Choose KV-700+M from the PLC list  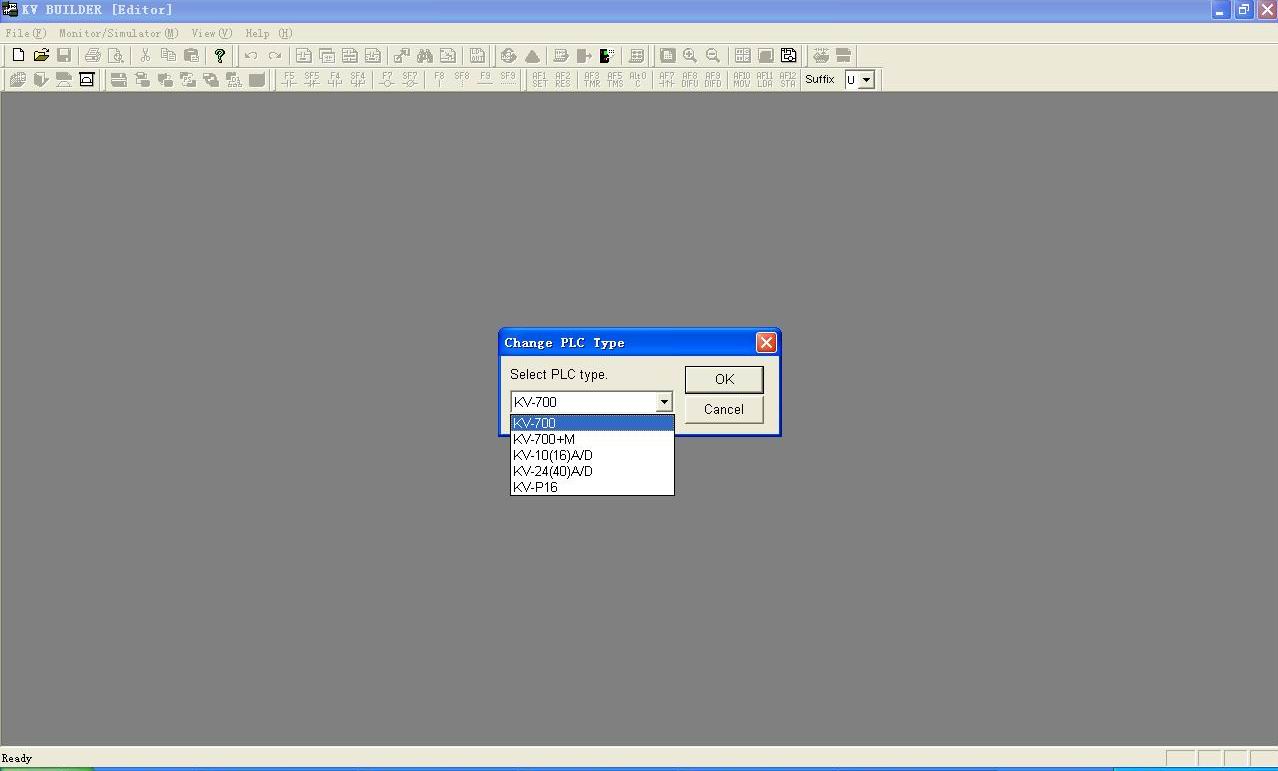(545, 439)
